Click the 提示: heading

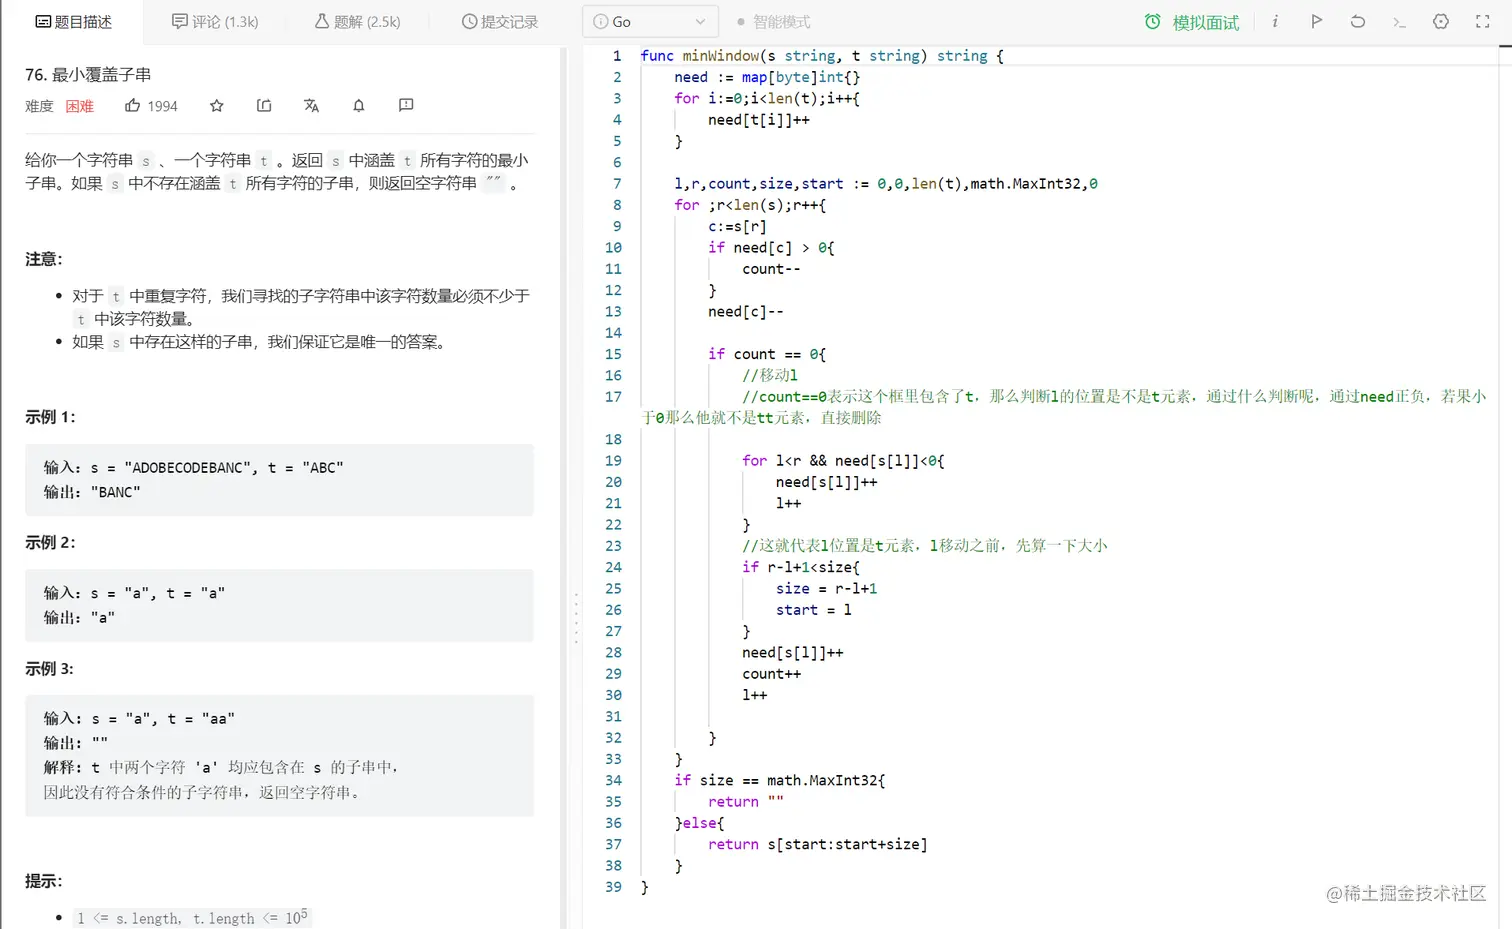[44, 881]
